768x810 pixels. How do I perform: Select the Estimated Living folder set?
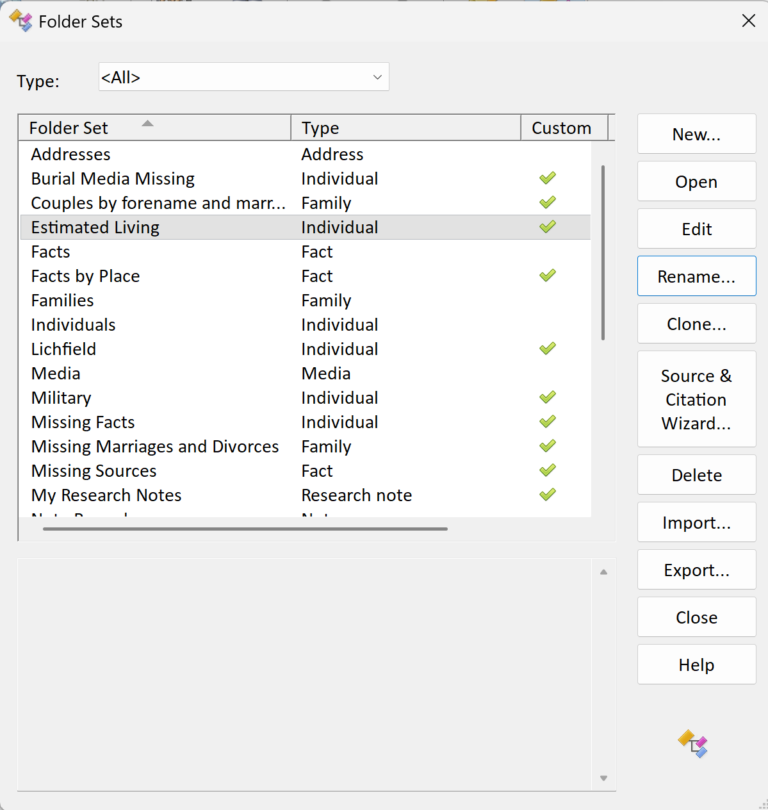(305, 227)
